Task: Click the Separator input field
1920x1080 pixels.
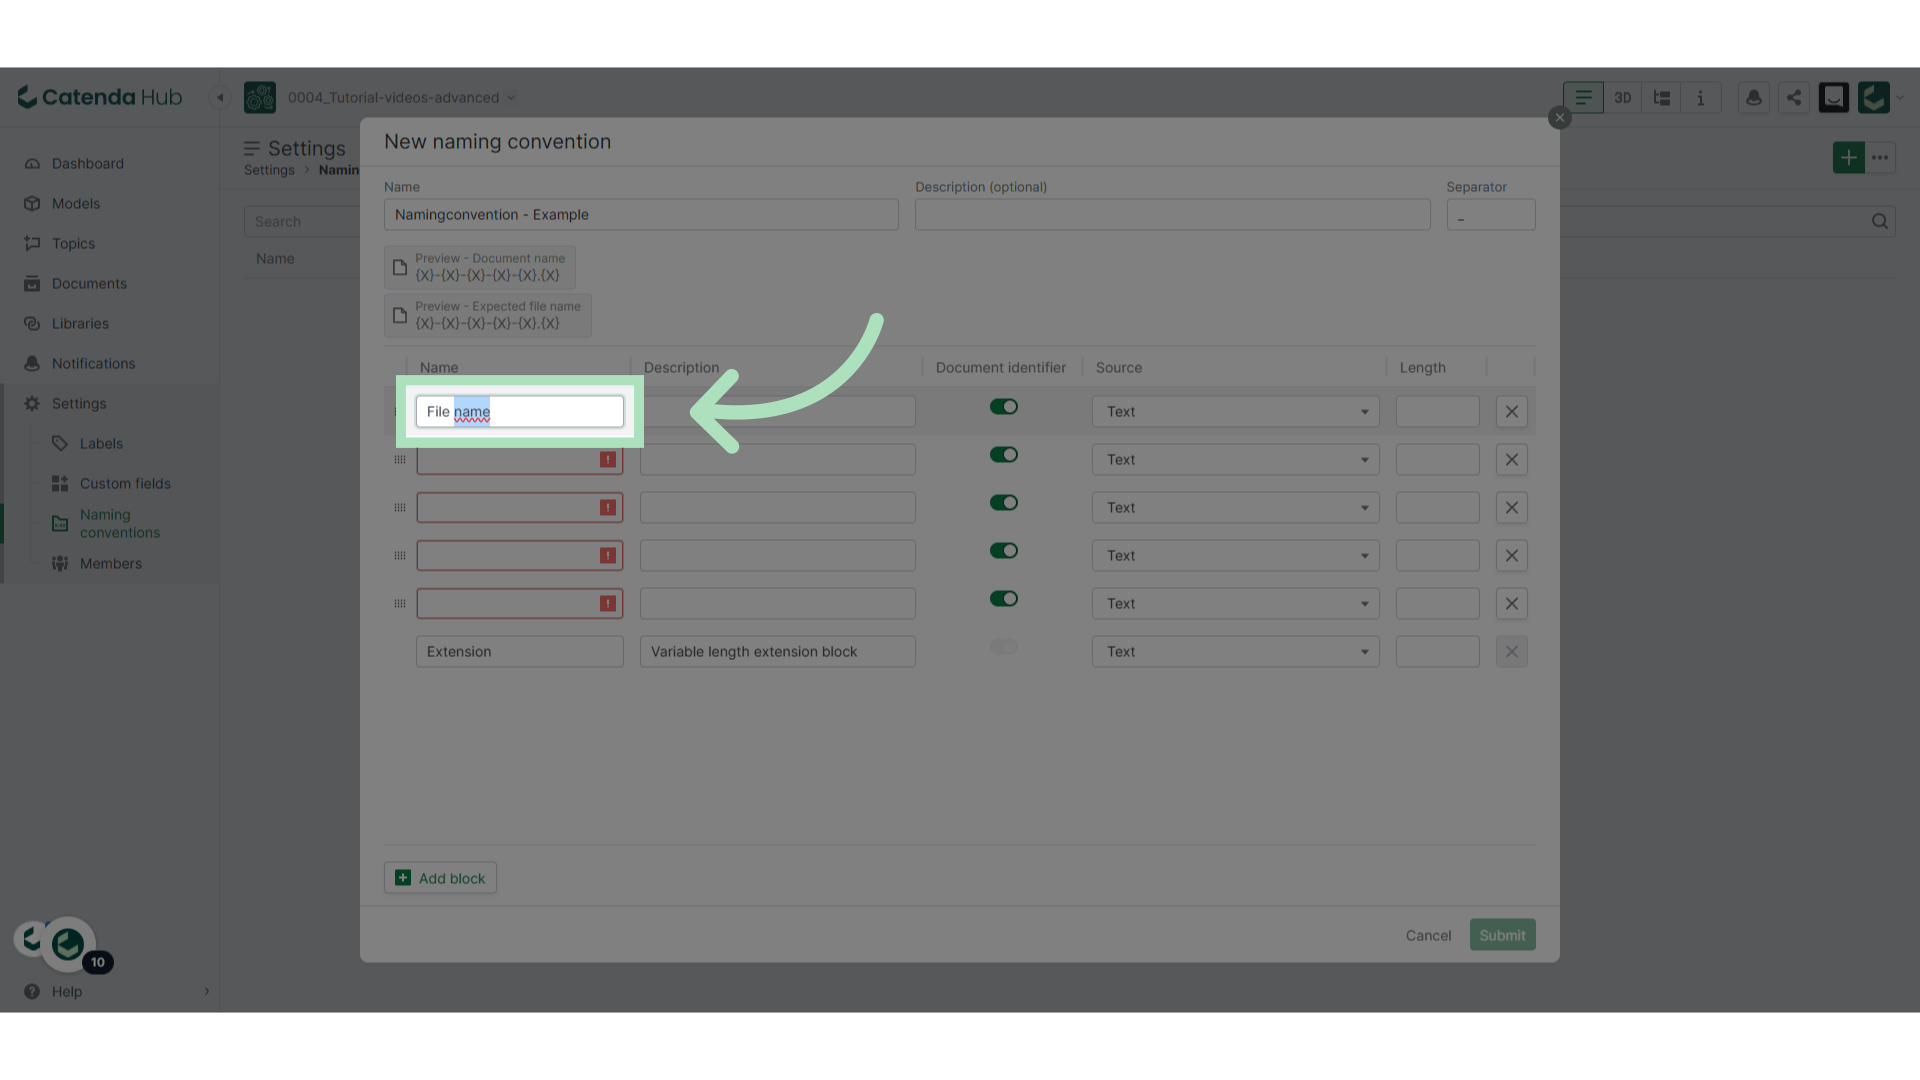Action: click(x=1490, y=214)
